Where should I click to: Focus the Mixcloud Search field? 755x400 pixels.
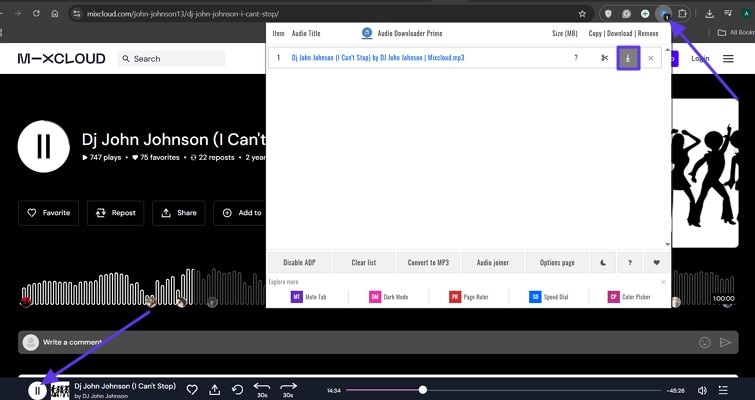point(172,59)
